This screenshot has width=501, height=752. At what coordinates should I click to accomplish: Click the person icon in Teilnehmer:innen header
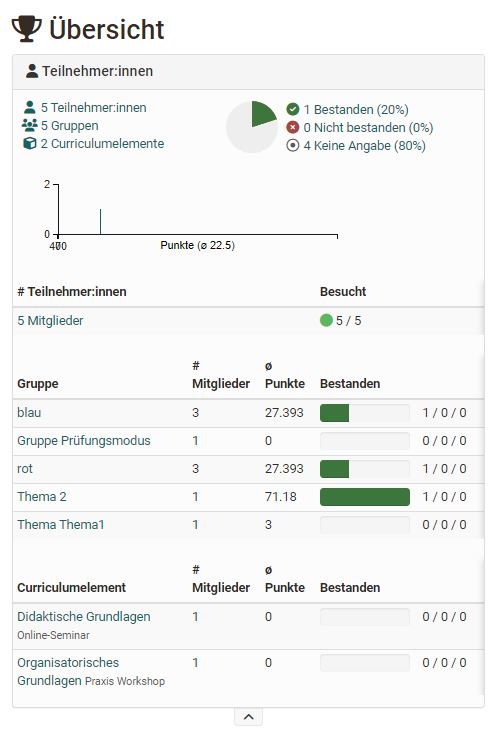[x=32, y=71]
